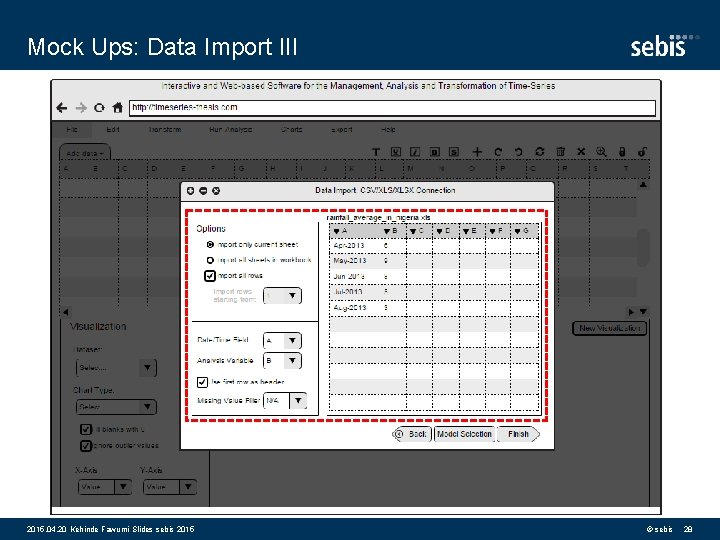Click the zoom-in magnifier icon
This screenshot has width=720, height=540.
601,152
